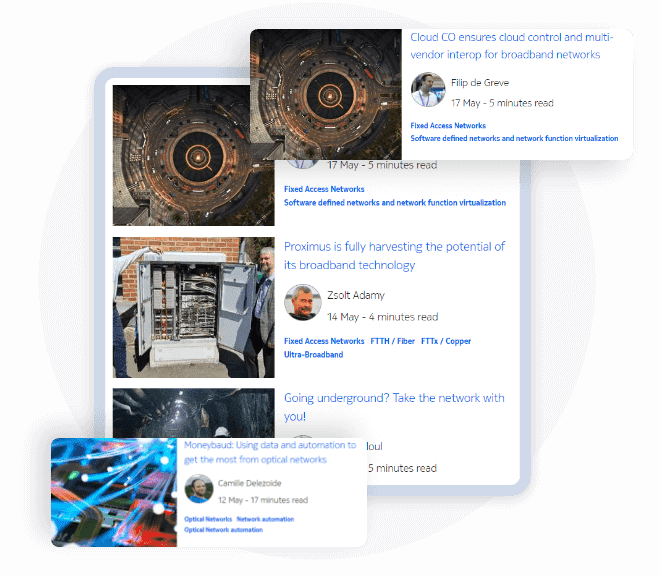Click the circular city thumbnail in top card

(x=325, y=92)
